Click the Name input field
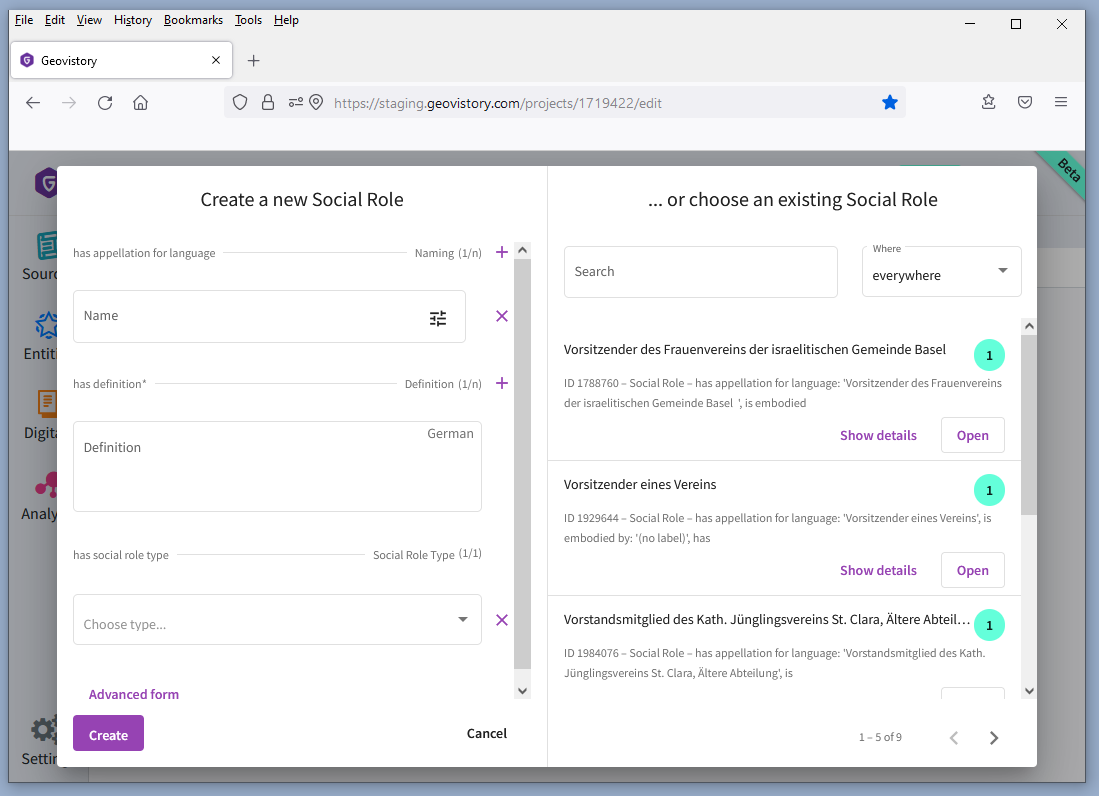The height and width of the screenshot is (796, 1099). pos(269,317)
